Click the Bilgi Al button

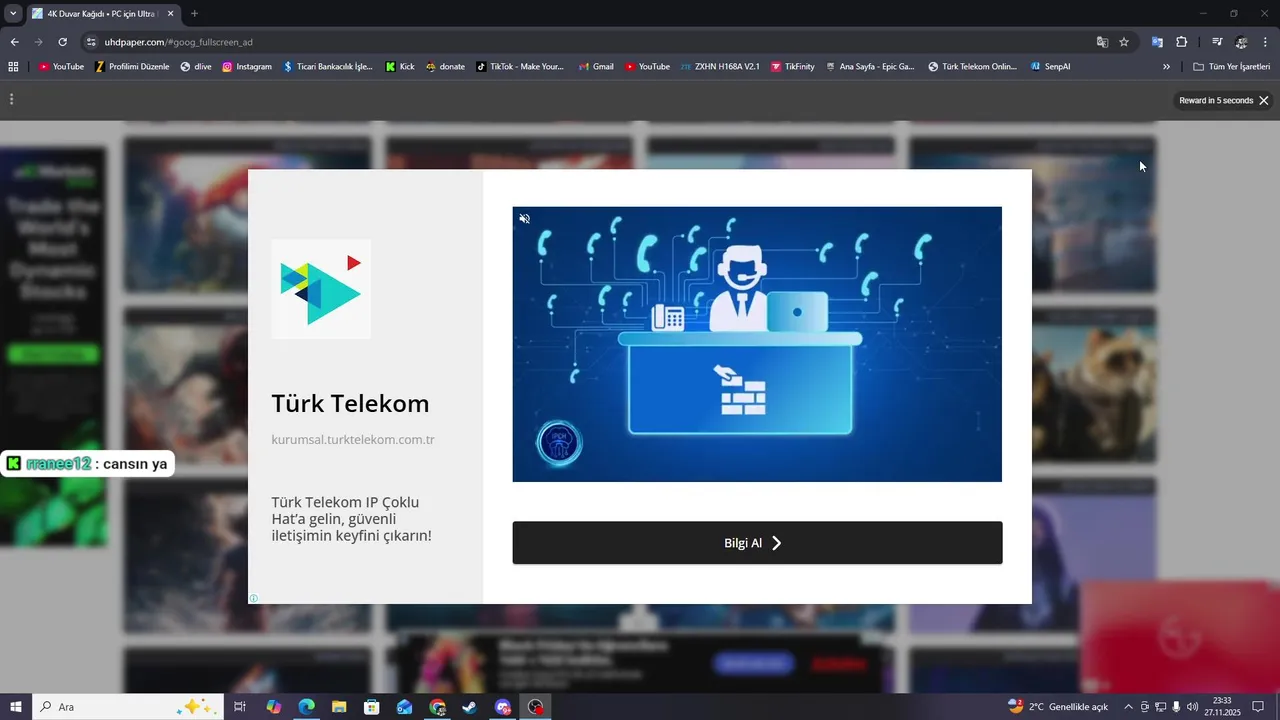(x=757, y=543)
